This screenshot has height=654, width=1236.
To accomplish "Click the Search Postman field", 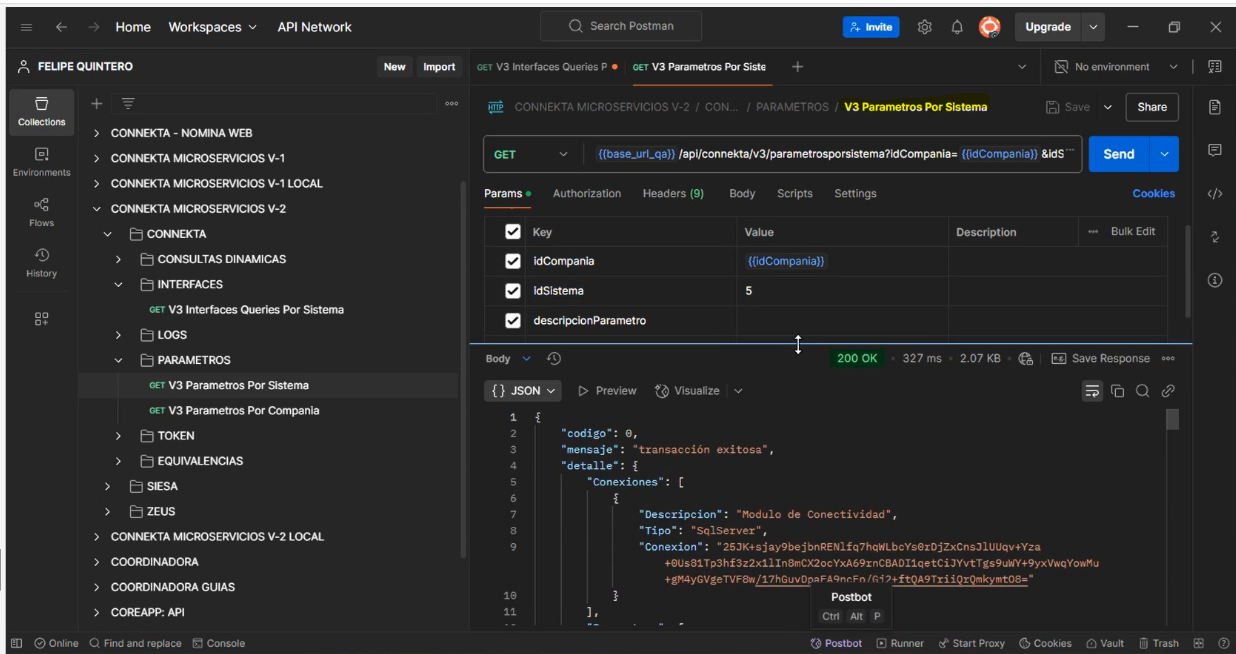I will coord(621,27).
